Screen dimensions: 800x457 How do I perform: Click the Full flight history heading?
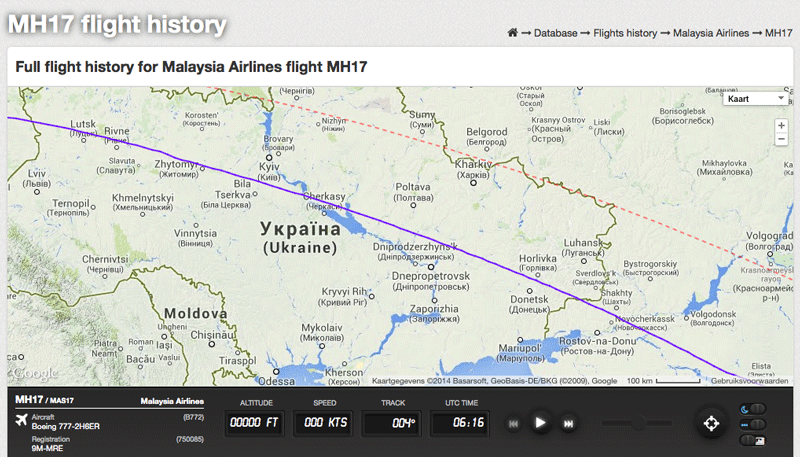click(191, 67)
